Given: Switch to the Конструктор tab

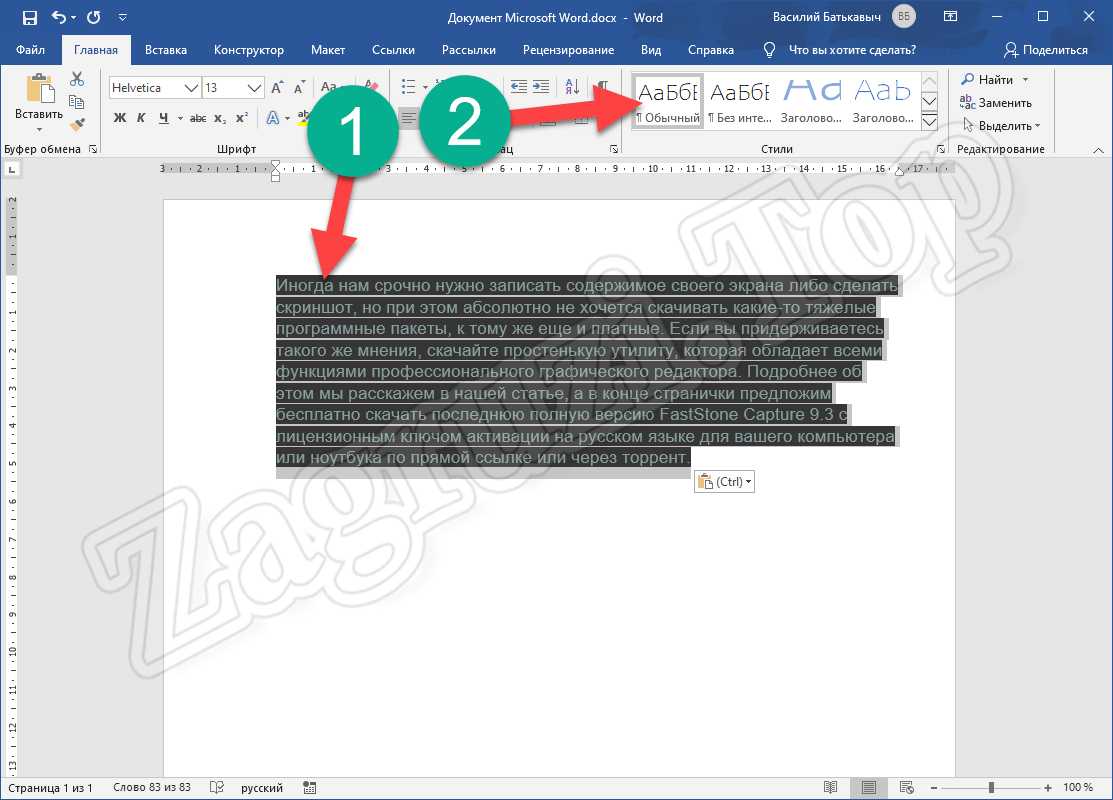Looking at the screenshot, I should point(249,50).
